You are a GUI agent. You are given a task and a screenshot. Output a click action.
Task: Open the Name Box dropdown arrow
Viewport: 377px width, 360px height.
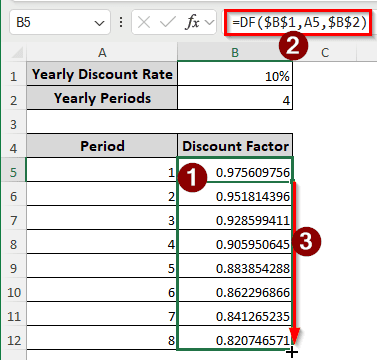tap(99, 23)
